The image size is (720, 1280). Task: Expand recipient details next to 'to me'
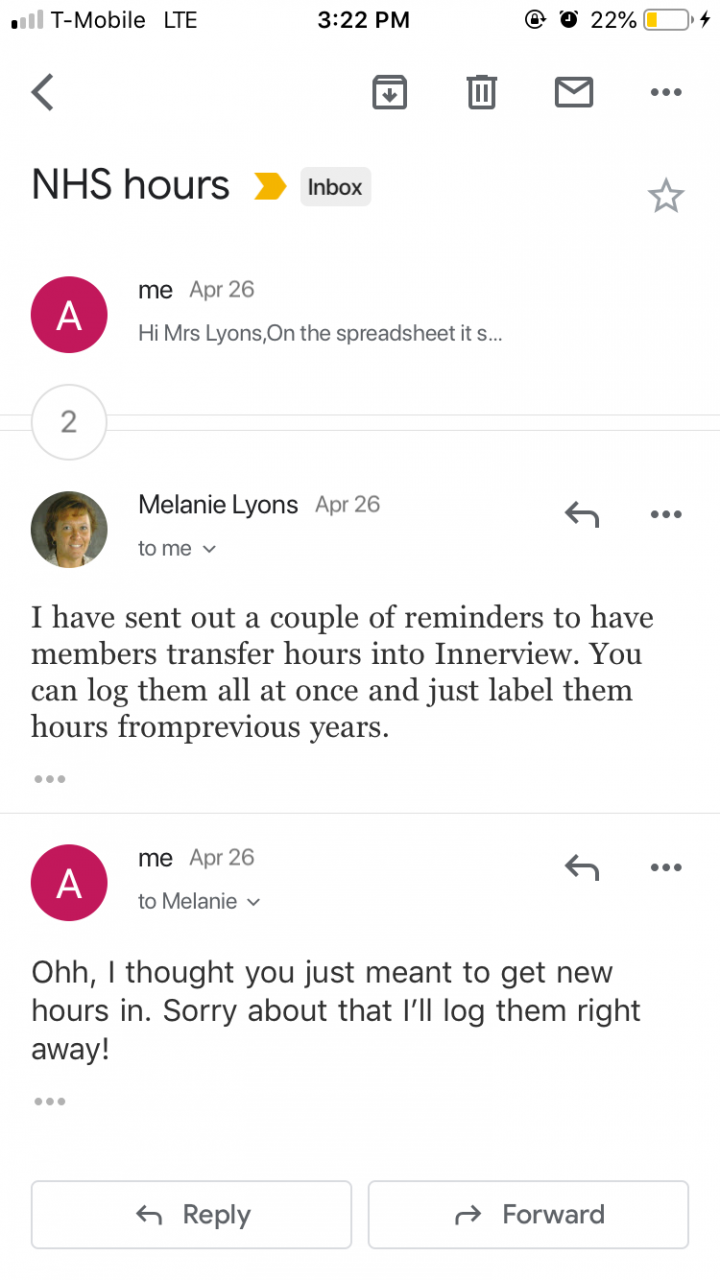[x=209, y=549]
